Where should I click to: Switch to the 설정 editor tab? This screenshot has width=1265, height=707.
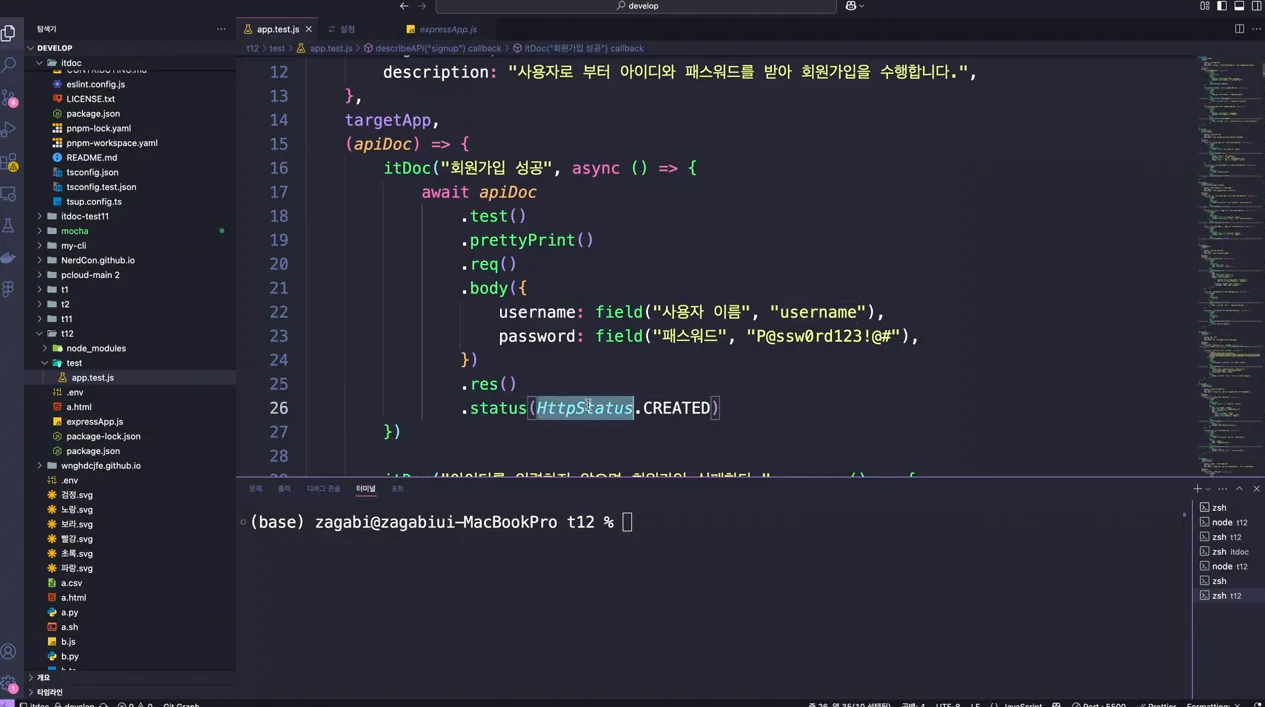[346, 29]
